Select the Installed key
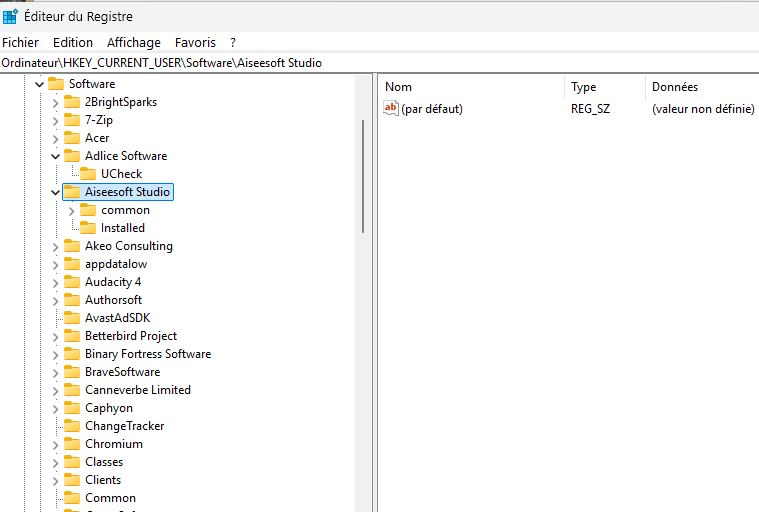This screenshot has height=512, width=759. point(122,228)
